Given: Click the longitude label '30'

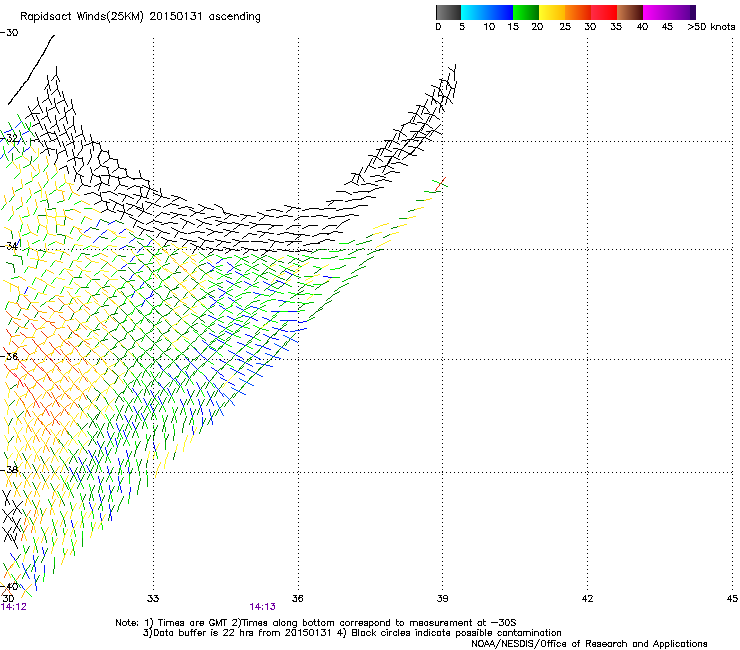Looking at the screenshot, I should pos(8,599).
